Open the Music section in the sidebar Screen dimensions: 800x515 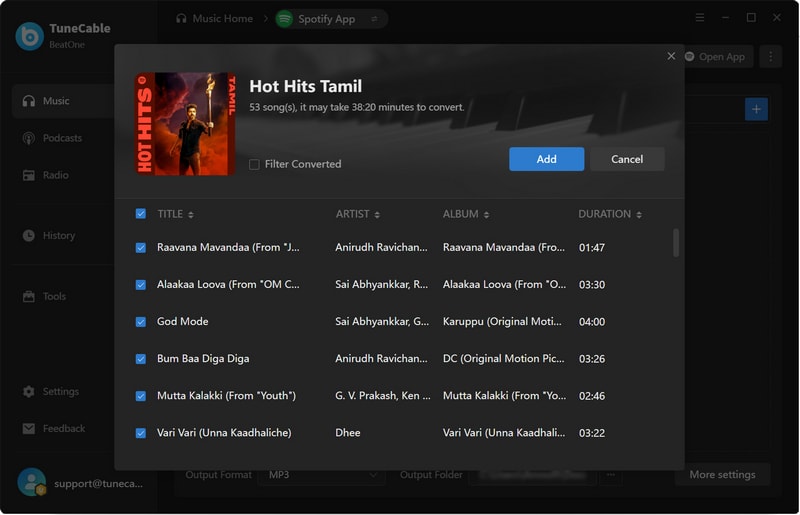click(63, 101)
